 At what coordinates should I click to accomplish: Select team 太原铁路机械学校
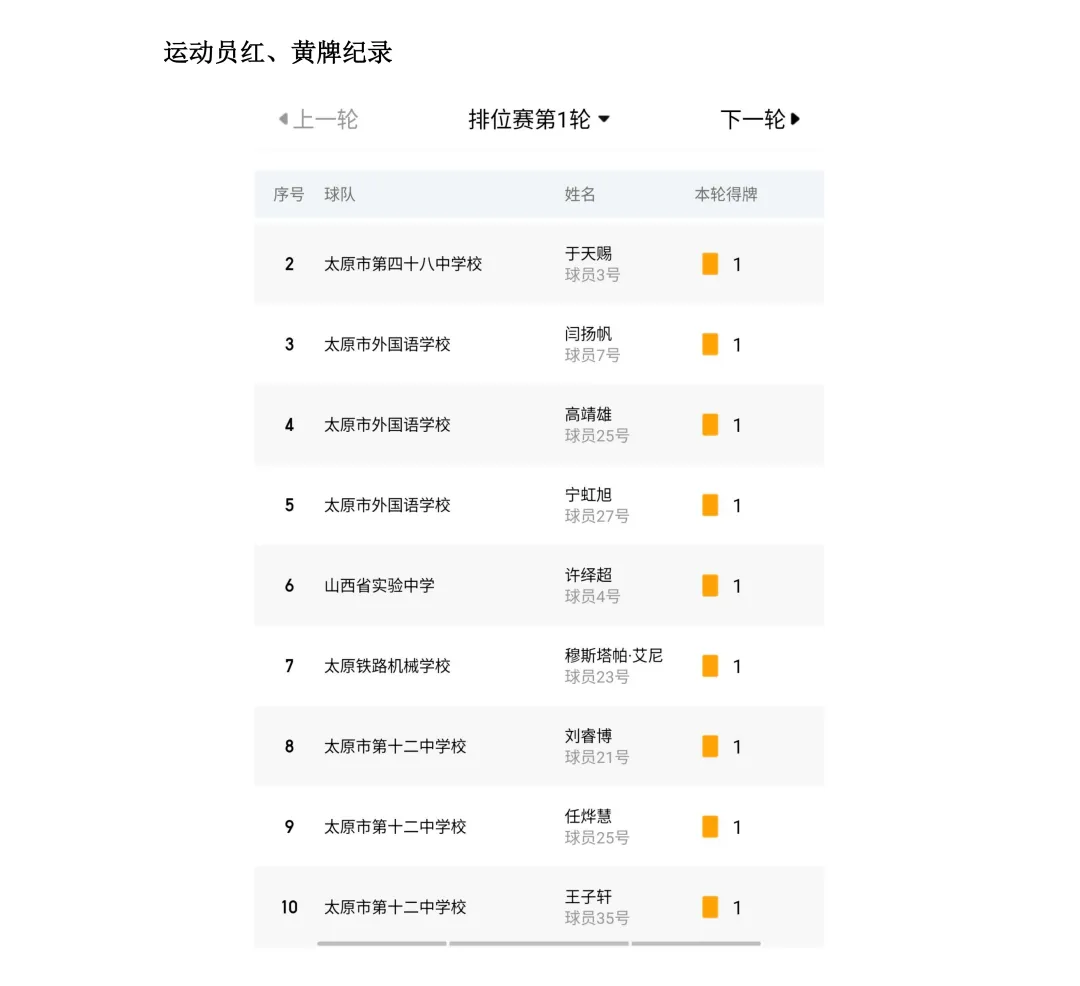387,666
